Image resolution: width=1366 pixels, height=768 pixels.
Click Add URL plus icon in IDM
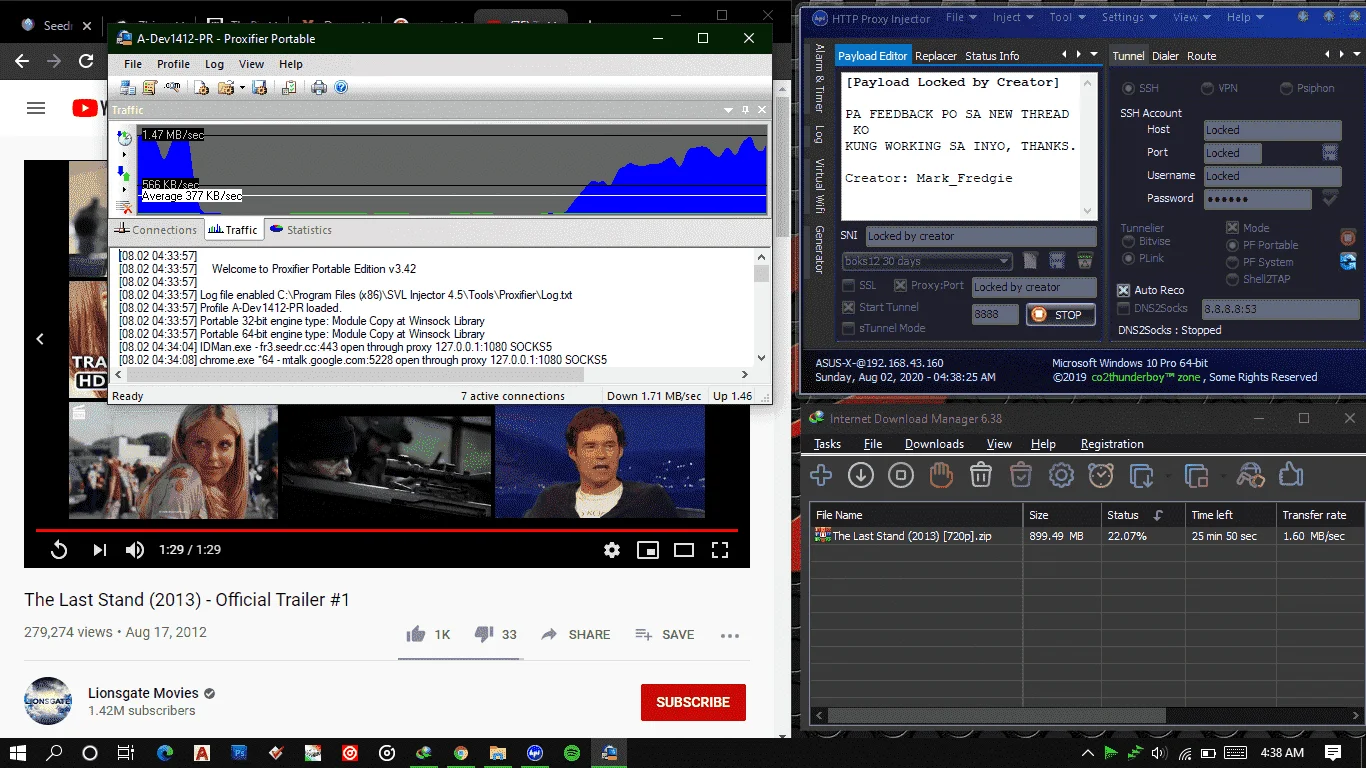pos(821,476)
